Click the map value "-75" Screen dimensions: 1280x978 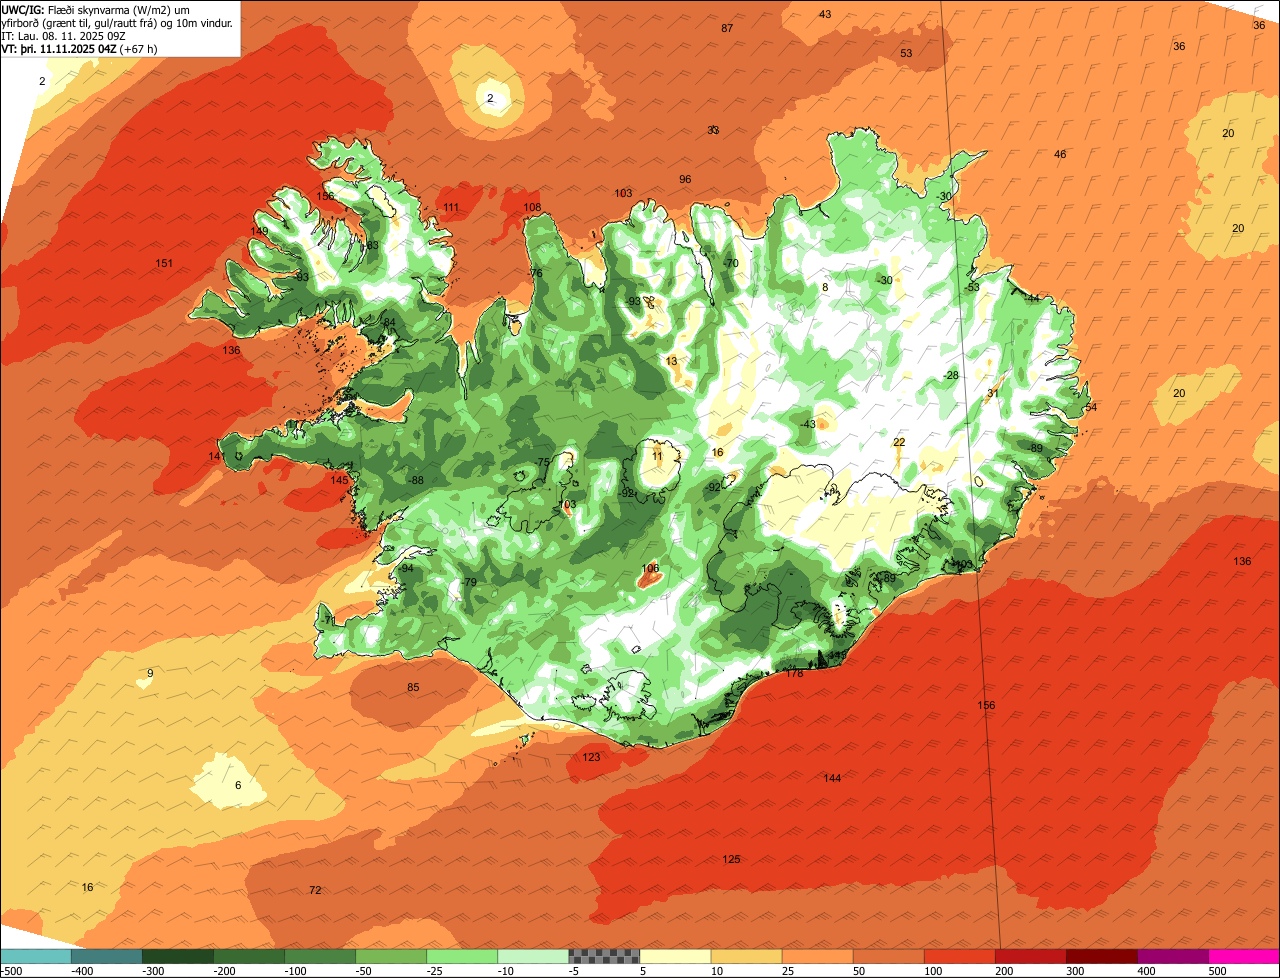point(543,462)
